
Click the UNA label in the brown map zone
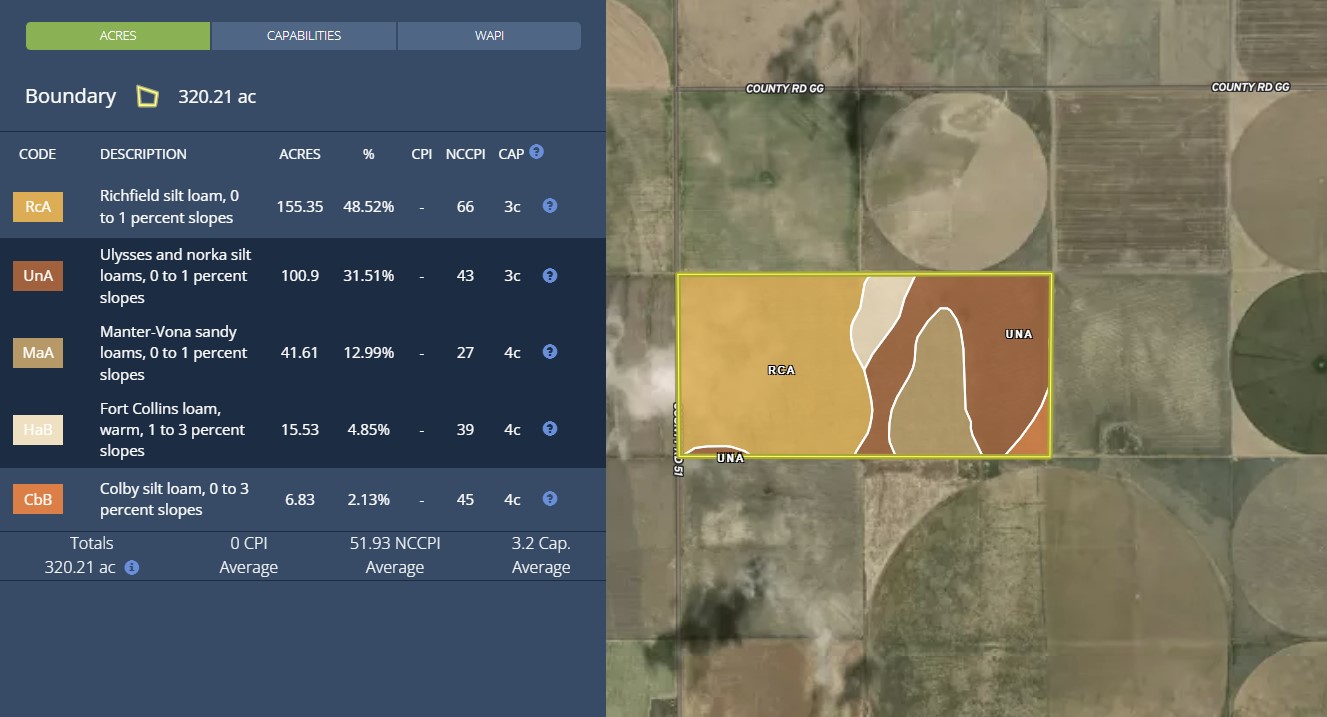click(x=1018, y=334)
